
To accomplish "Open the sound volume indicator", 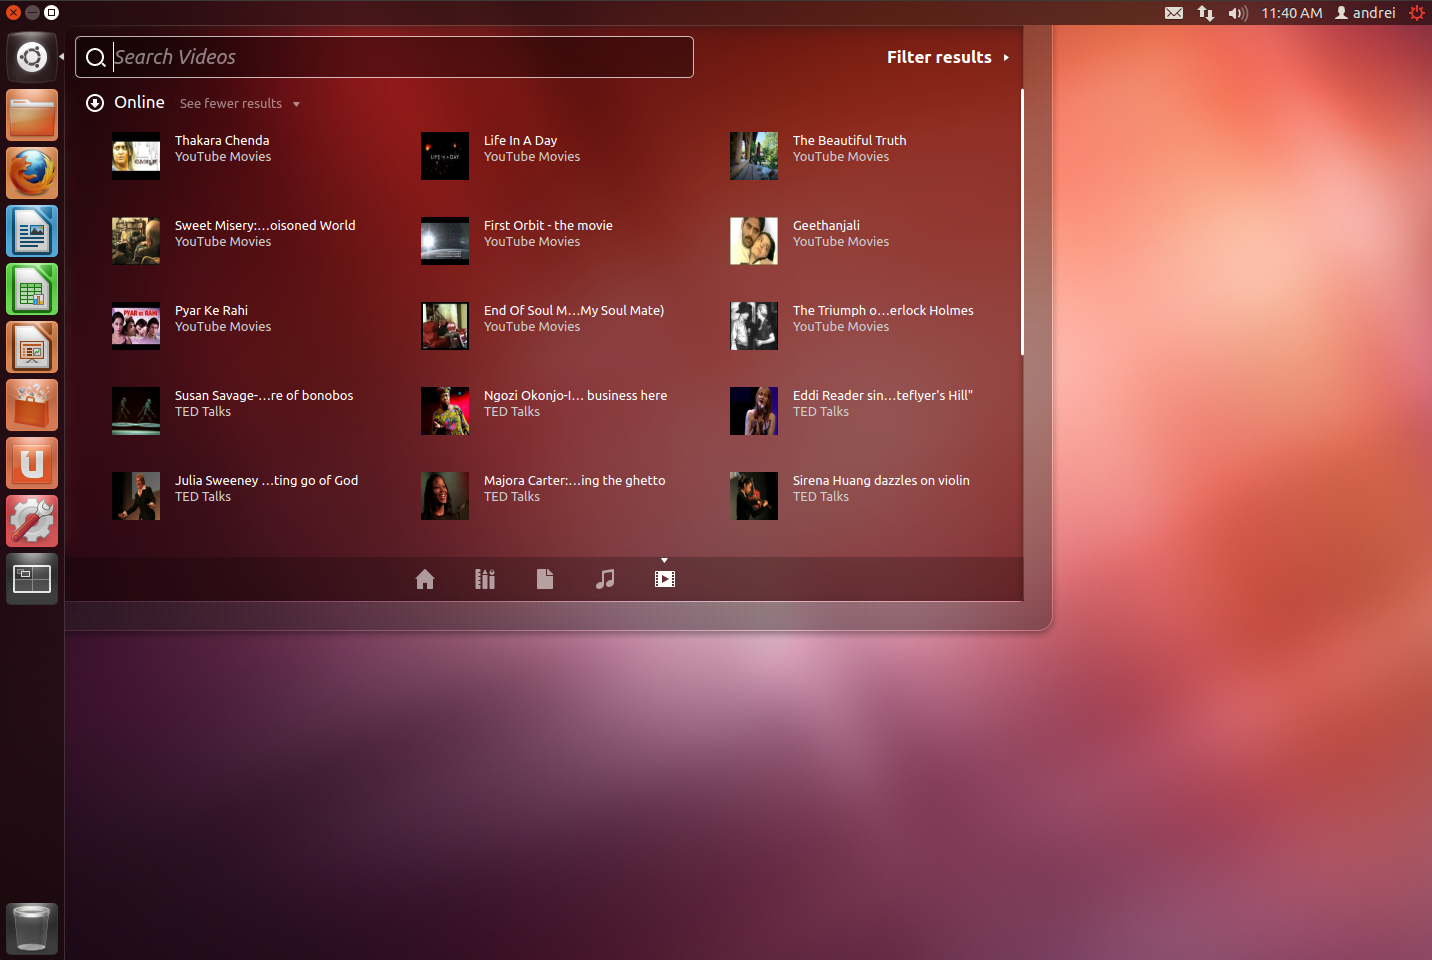I will (1238, 13).
